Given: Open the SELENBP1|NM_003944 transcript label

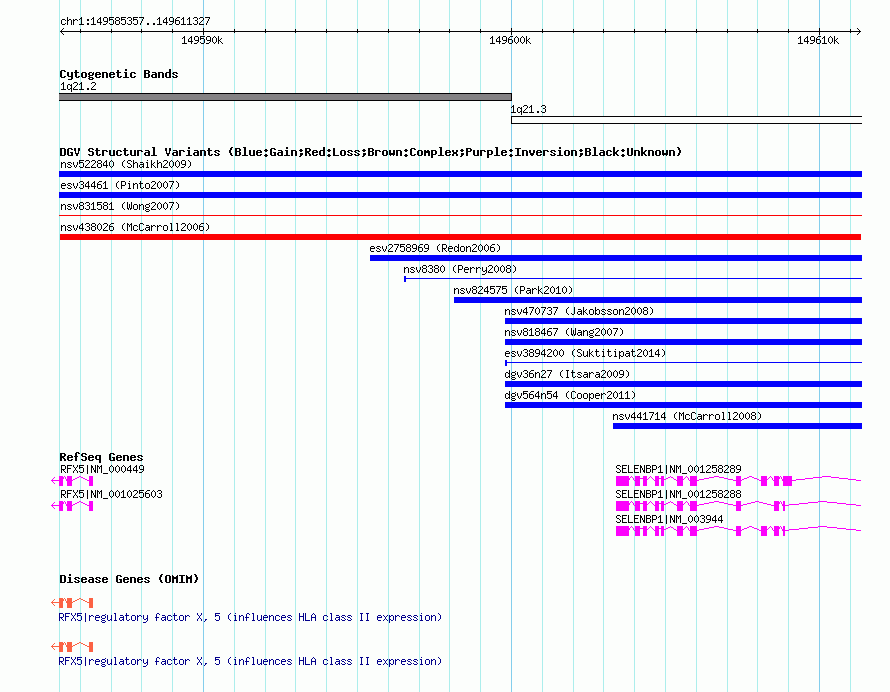Looking at the screenshot, I should click(669, 519).
